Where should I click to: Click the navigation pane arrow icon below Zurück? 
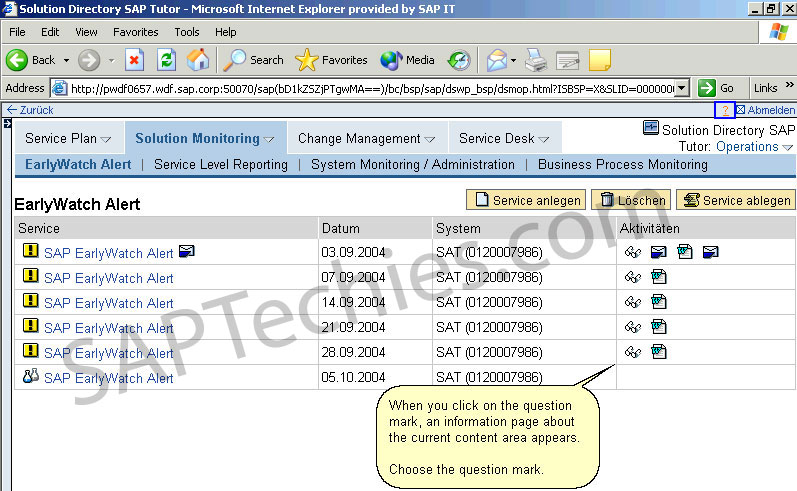click(x=7, y=123)
